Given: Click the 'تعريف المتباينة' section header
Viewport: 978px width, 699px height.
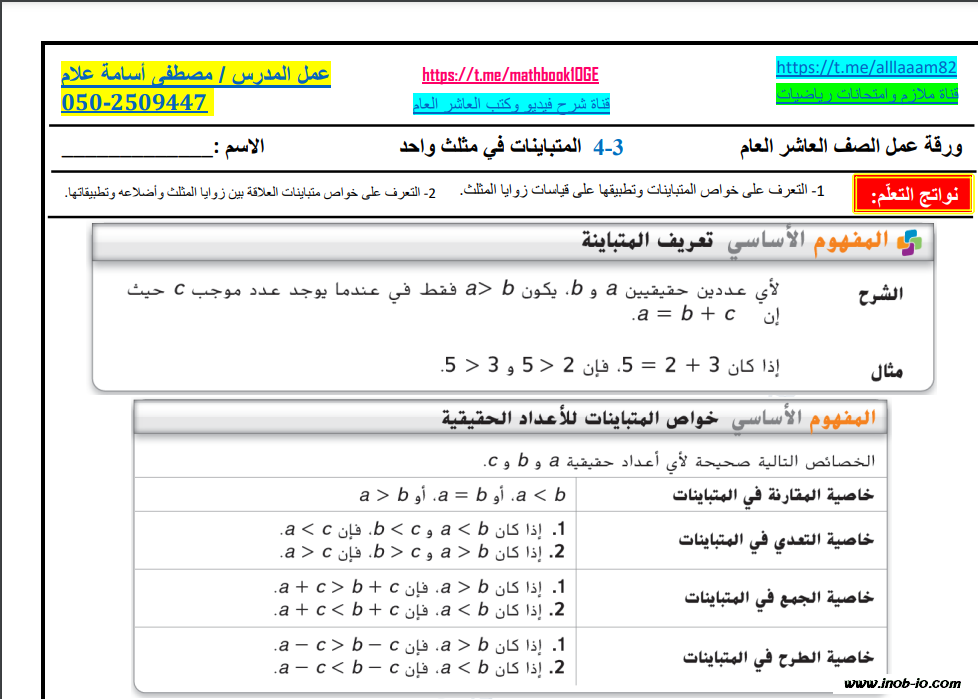Looking at the screenshot, I should pyautogui.click(x=647, y=242).
